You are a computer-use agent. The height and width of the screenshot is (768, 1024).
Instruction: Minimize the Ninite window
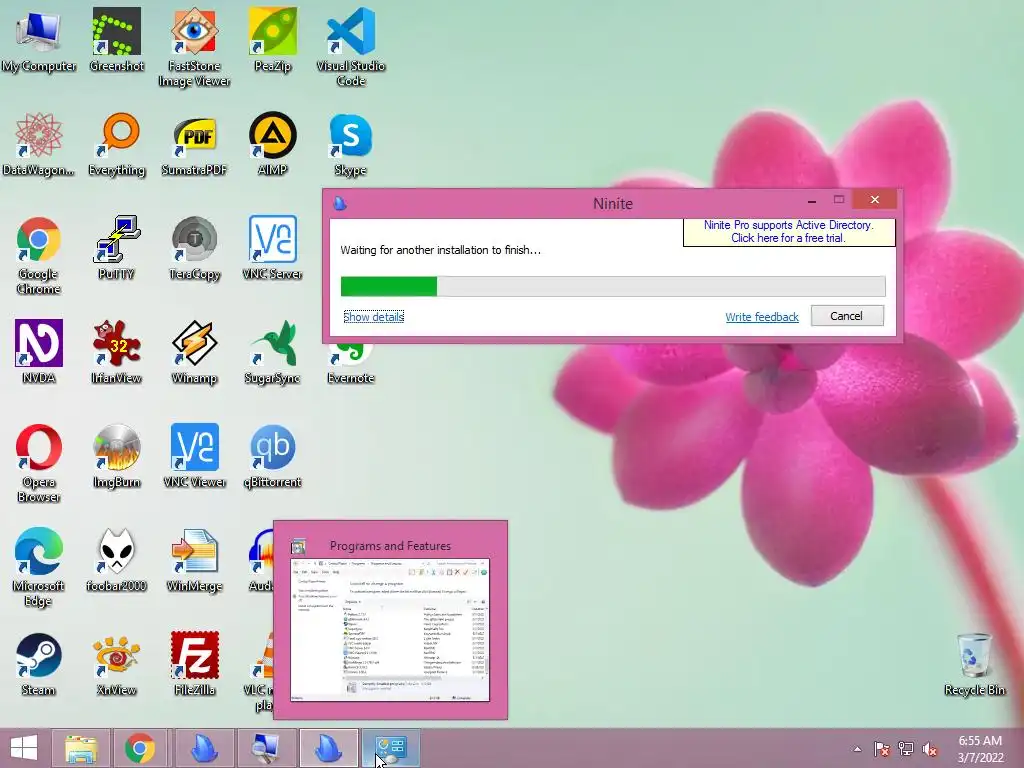tap(812, 200)
